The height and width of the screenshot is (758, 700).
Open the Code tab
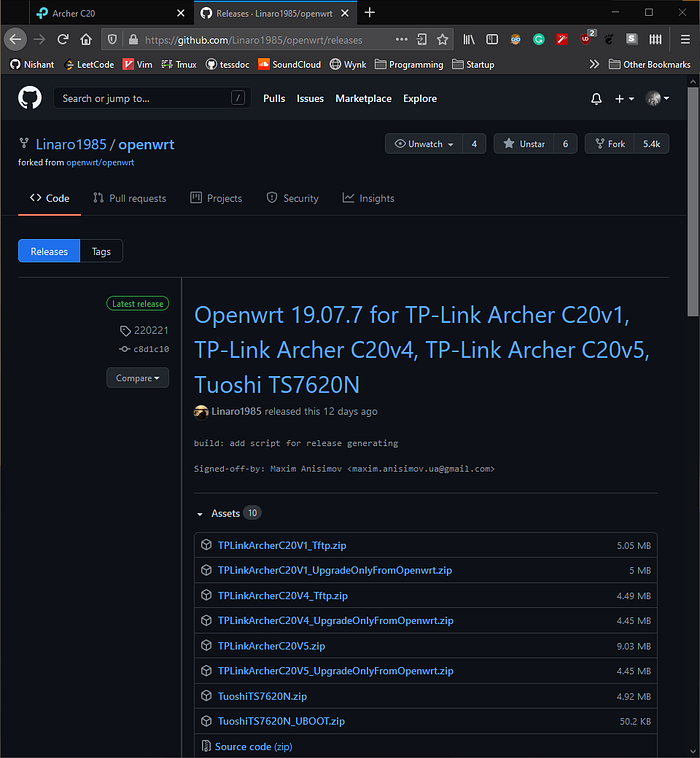pyautogui.click(x=50, y=198)
